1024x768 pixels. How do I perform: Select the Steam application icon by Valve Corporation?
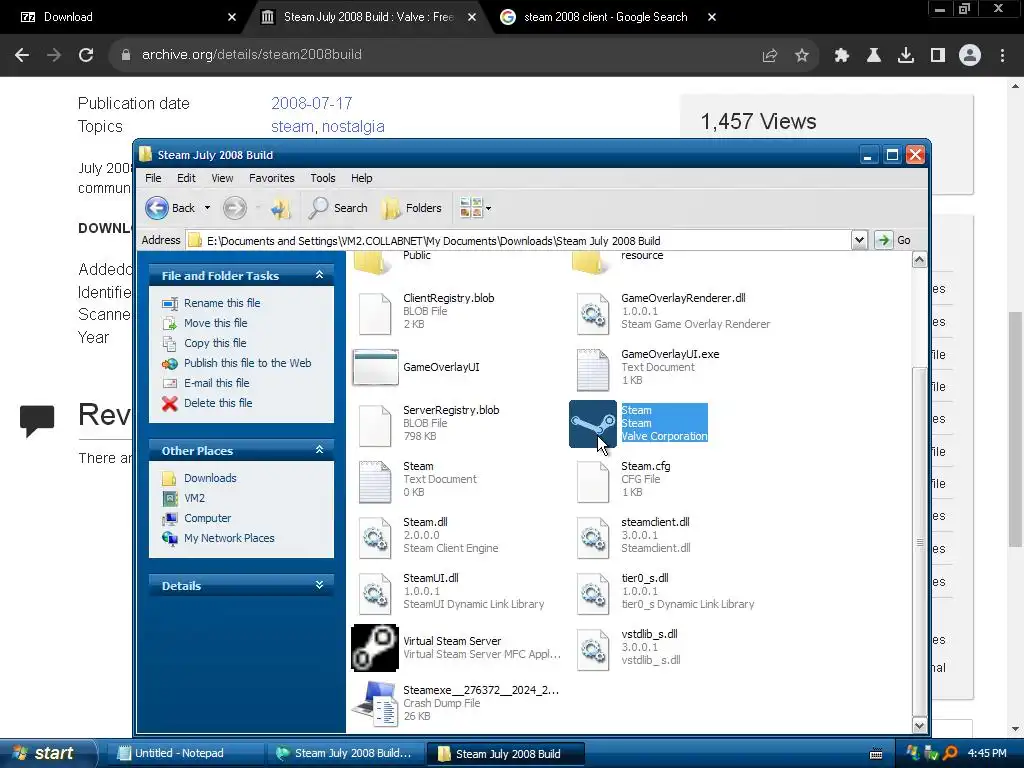pyautogui.click(x=593, y=424)
